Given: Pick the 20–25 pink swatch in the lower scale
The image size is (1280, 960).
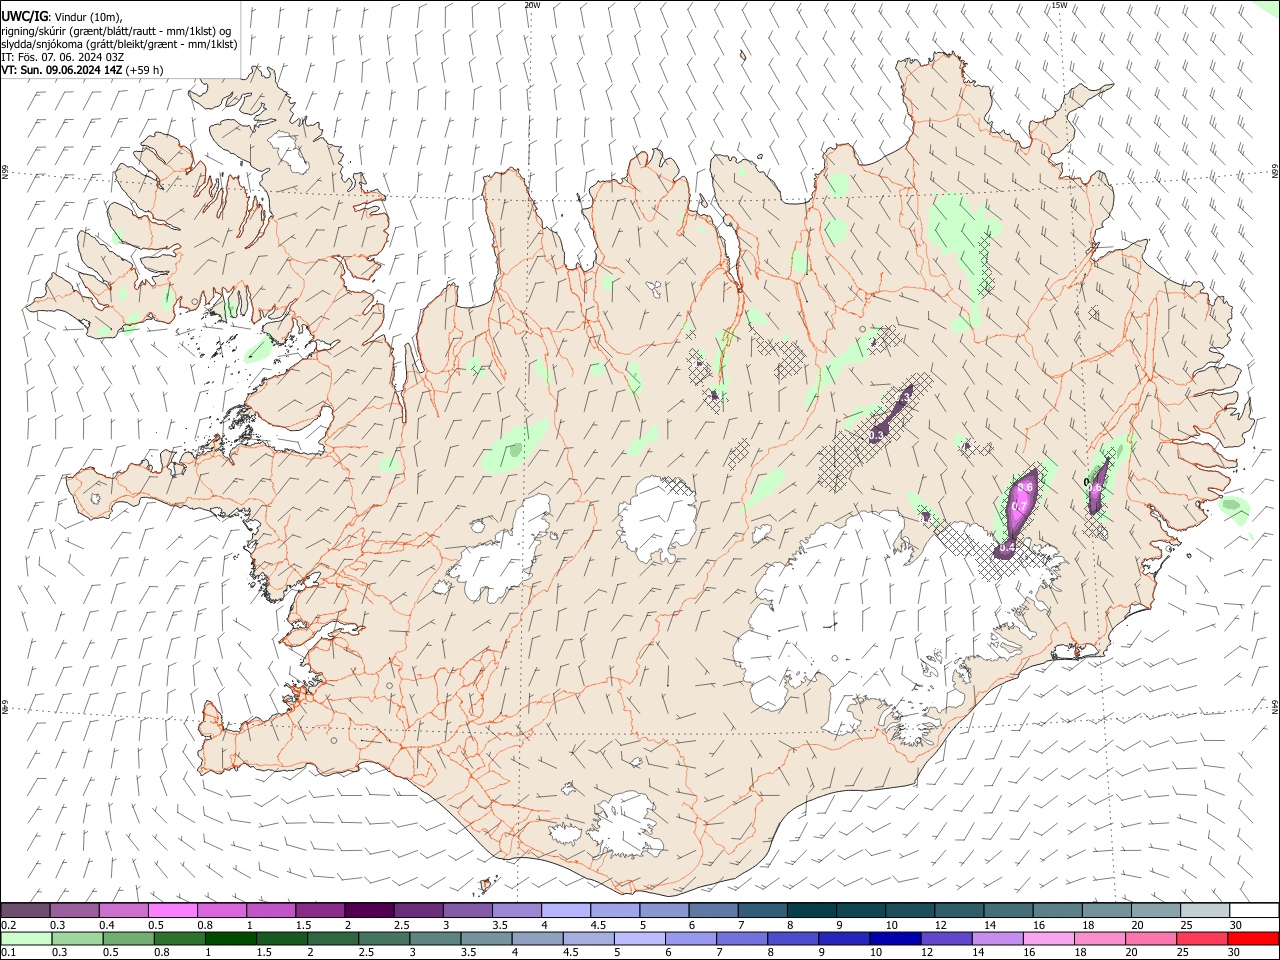Looking at the screenshot, I should pos(1154,939).
